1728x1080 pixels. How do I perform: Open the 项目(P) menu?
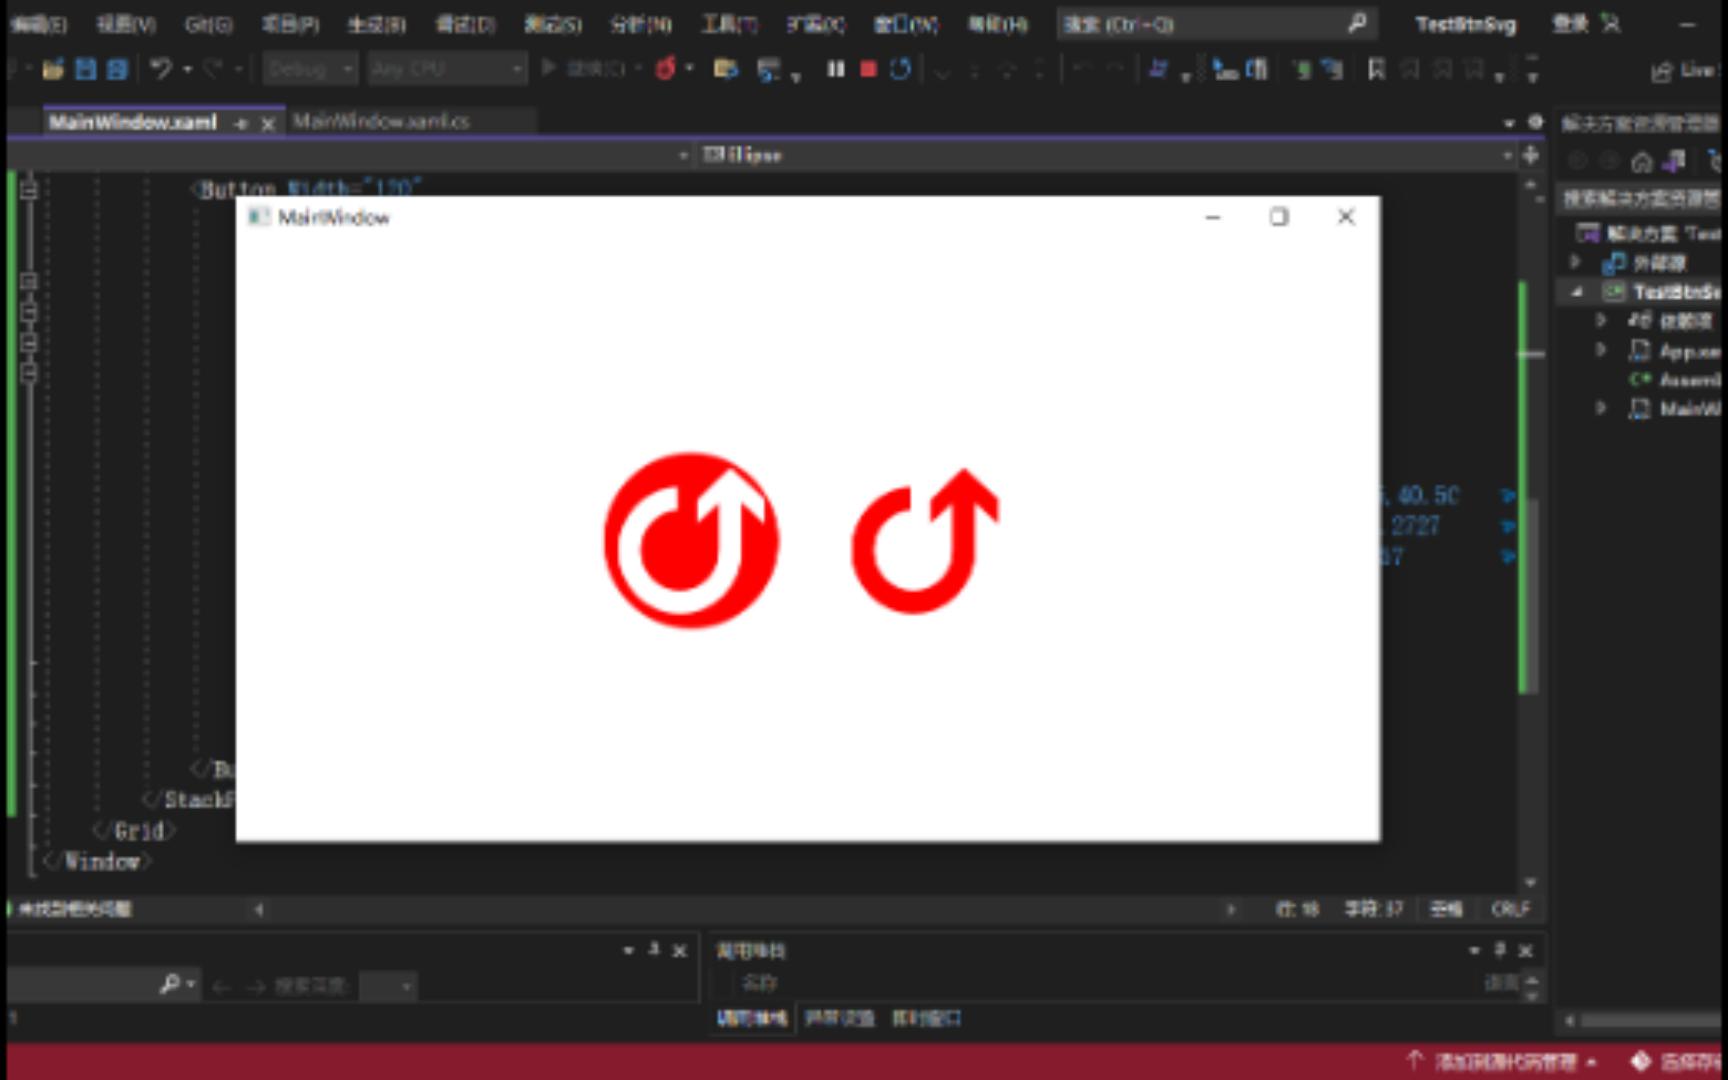click(290, 24)
